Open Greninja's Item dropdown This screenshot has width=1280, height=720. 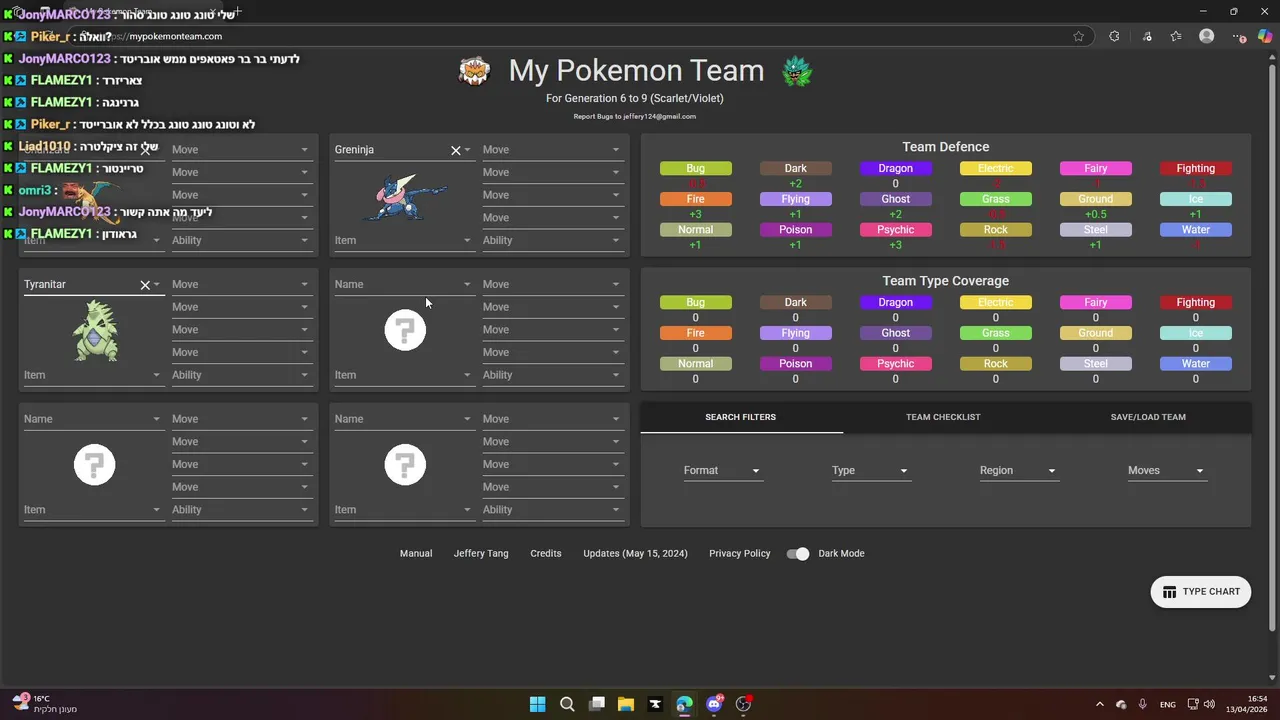point(403,240)
